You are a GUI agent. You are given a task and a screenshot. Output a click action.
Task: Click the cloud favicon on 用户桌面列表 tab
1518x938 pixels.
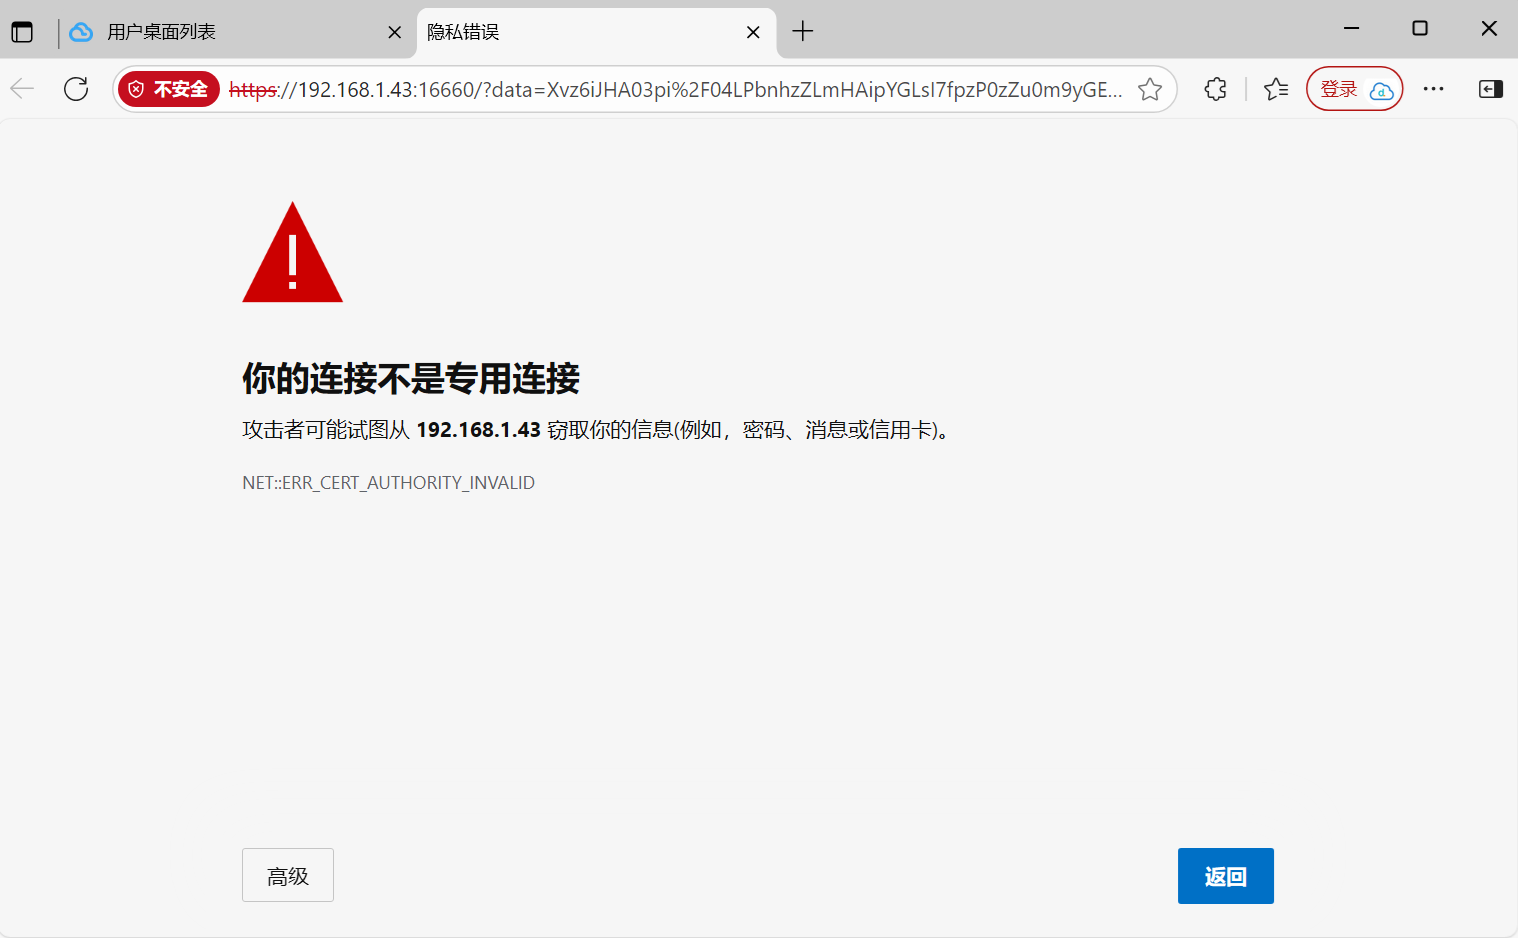[x=80, y=31]
